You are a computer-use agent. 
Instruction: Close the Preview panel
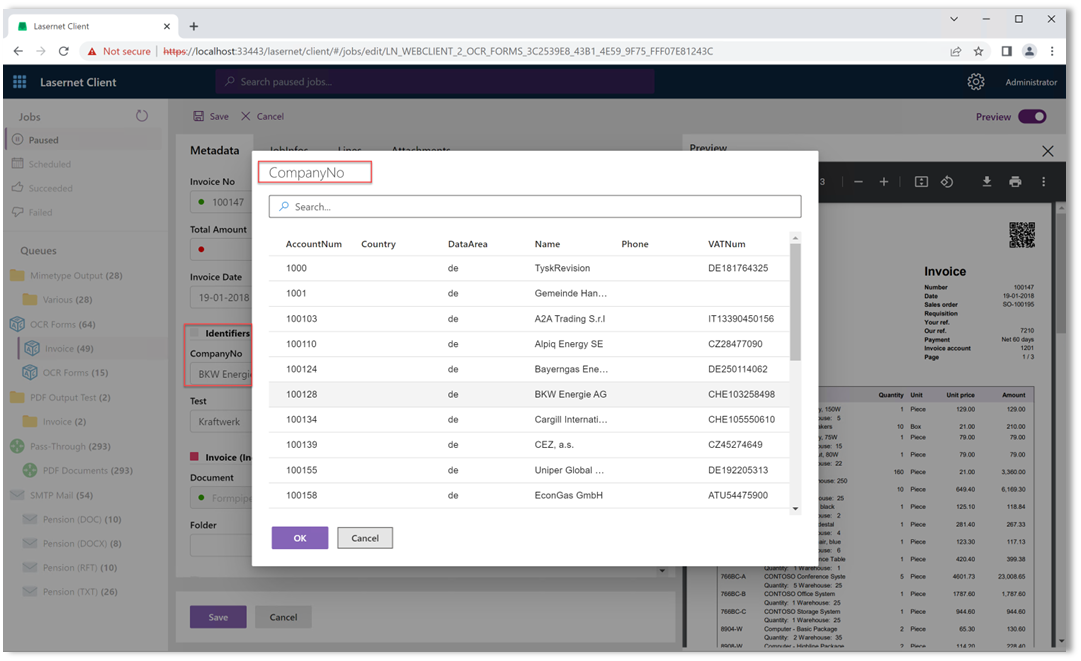pos(1048,151)
